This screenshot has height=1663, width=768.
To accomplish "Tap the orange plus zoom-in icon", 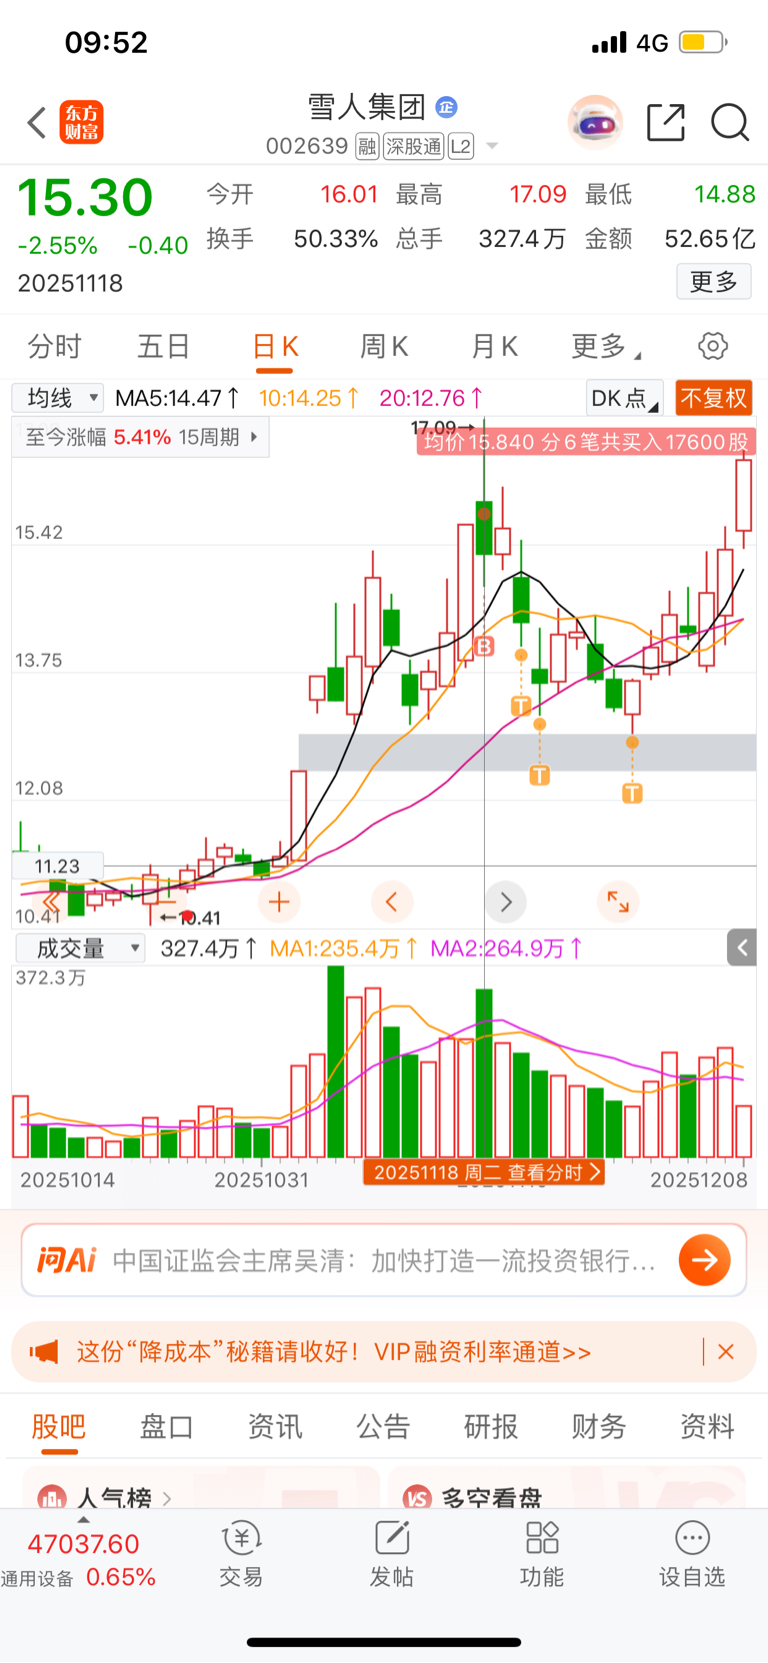I will [x=279, y=902].
